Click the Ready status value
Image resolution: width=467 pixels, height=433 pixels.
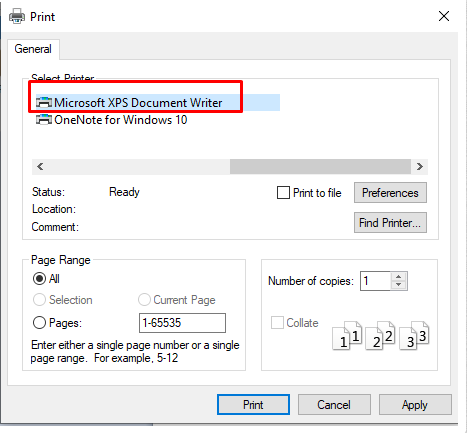[124, 192]
